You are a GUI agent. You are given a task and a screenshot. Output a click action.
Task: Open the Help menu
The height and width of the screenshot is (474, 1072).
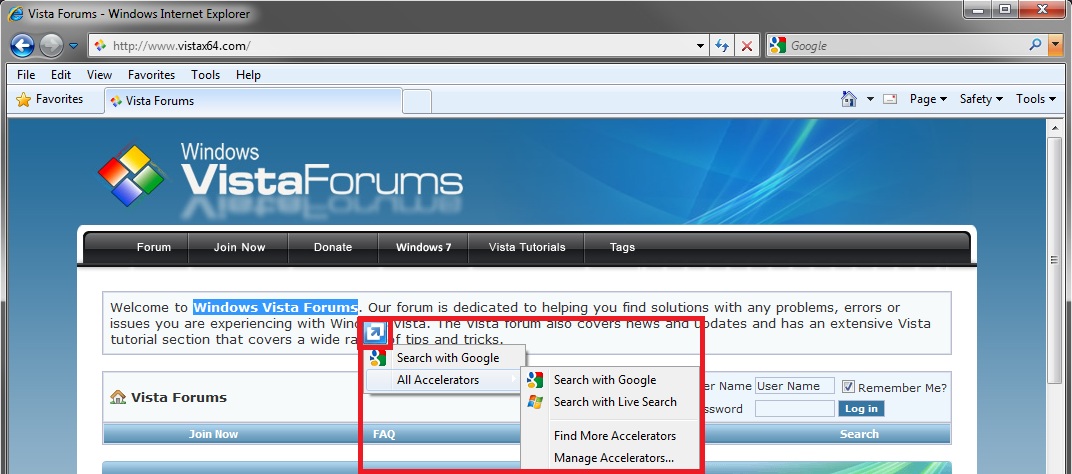click(x=248, y=75)
